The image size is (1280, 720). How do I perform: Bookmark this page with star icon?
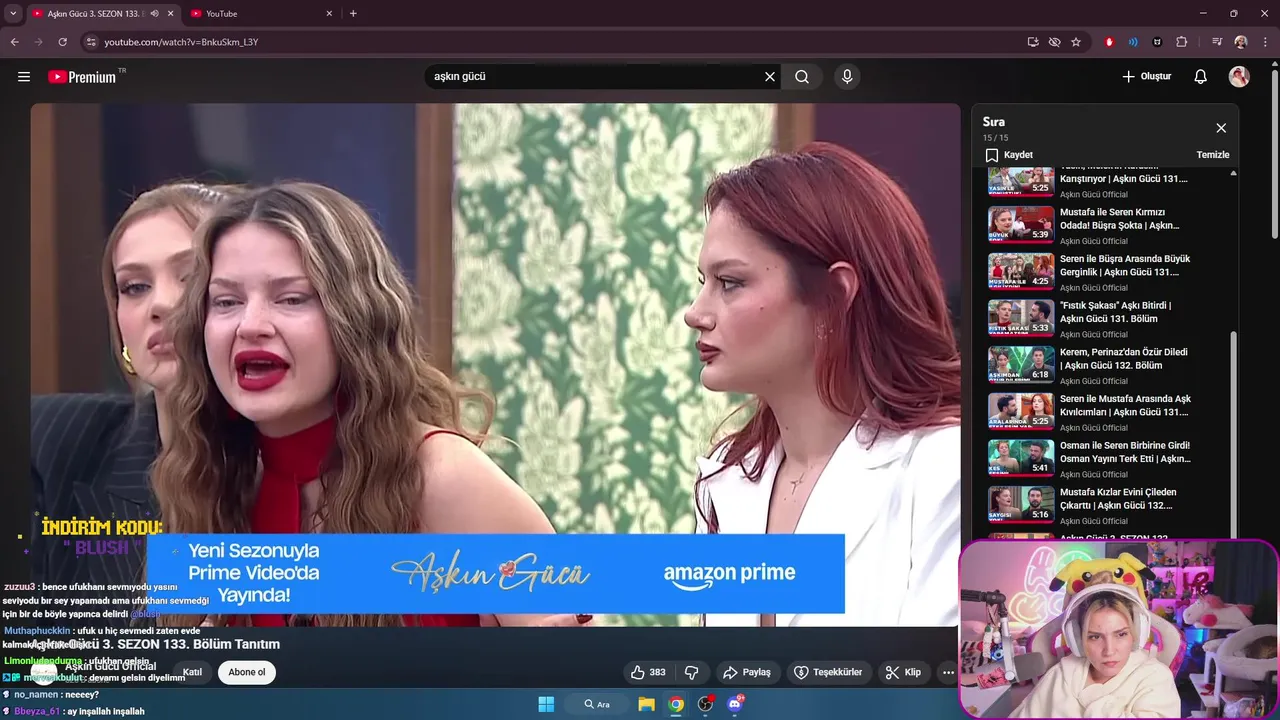tap(1076, 42)
